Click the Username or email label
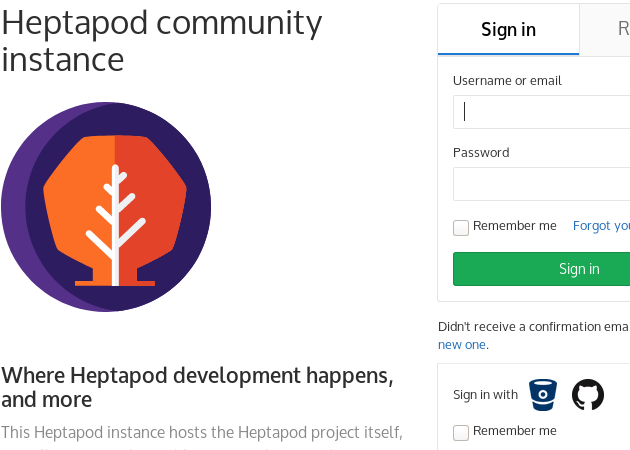630x450 pixels. 507,81
